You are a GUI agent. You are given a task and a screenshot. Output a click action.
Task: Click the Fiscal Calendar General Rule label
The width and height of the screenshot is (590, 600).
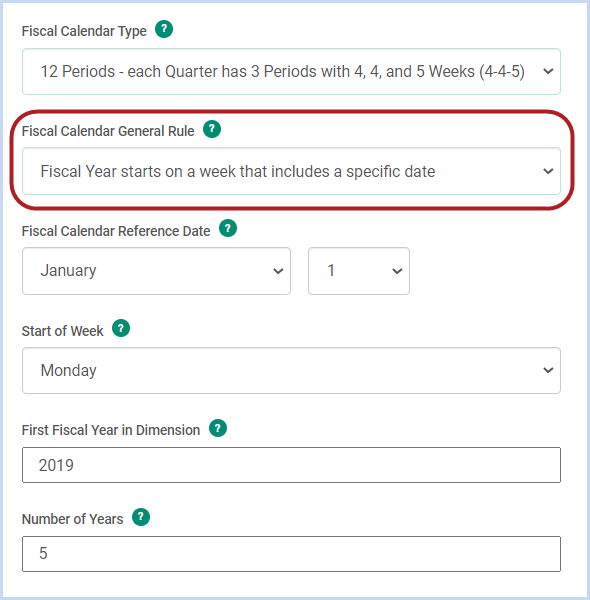108,131
